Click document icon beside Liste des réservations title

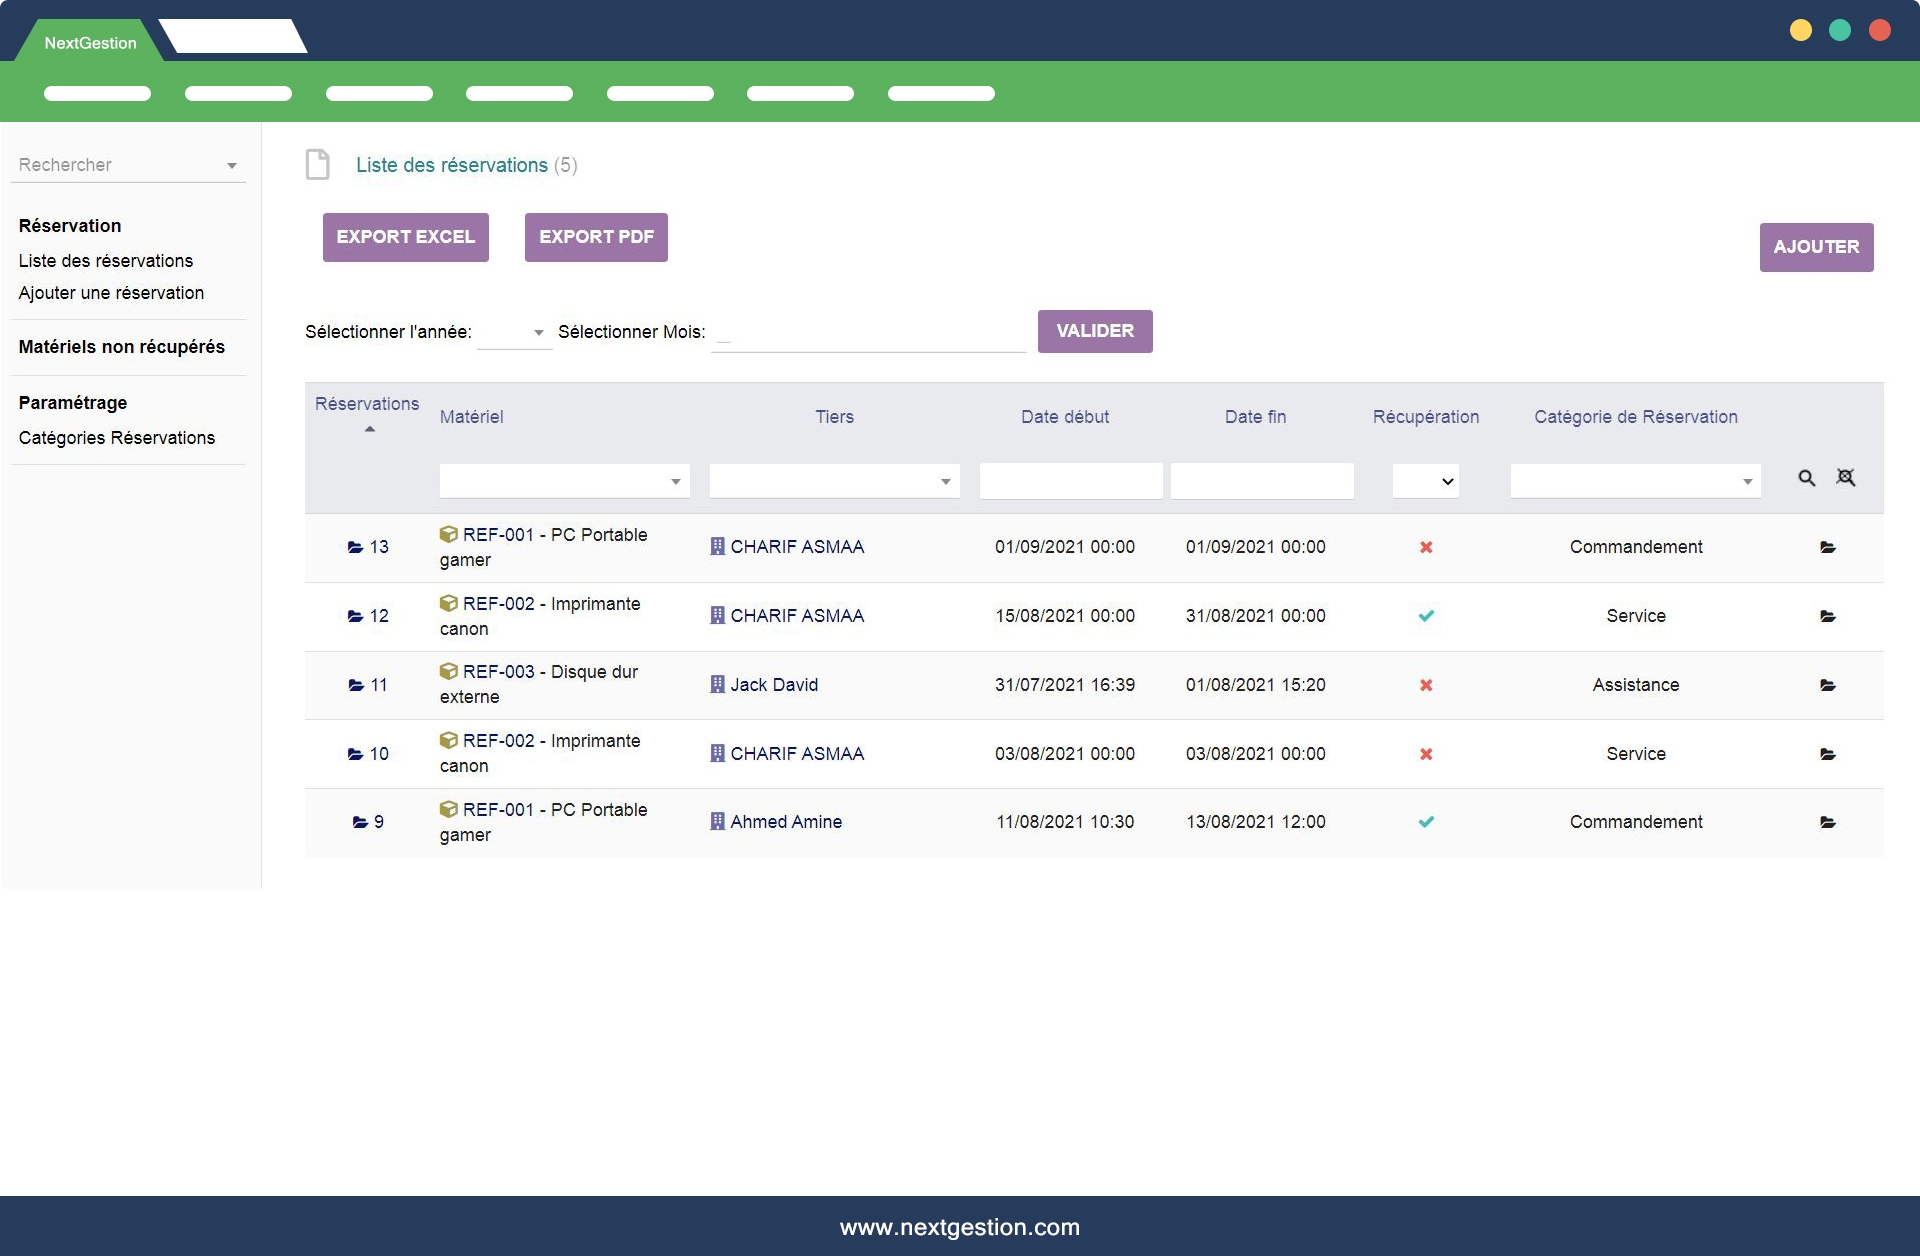point(318,165)
